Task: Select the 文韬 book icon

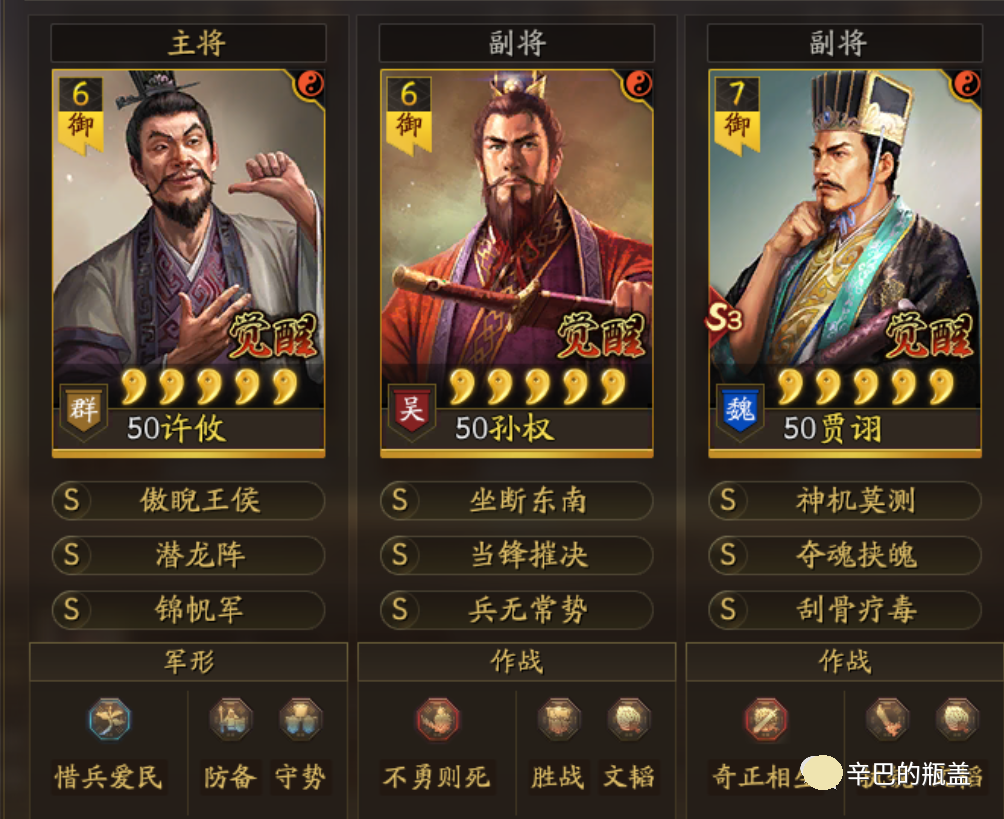Action: (629, 720)
